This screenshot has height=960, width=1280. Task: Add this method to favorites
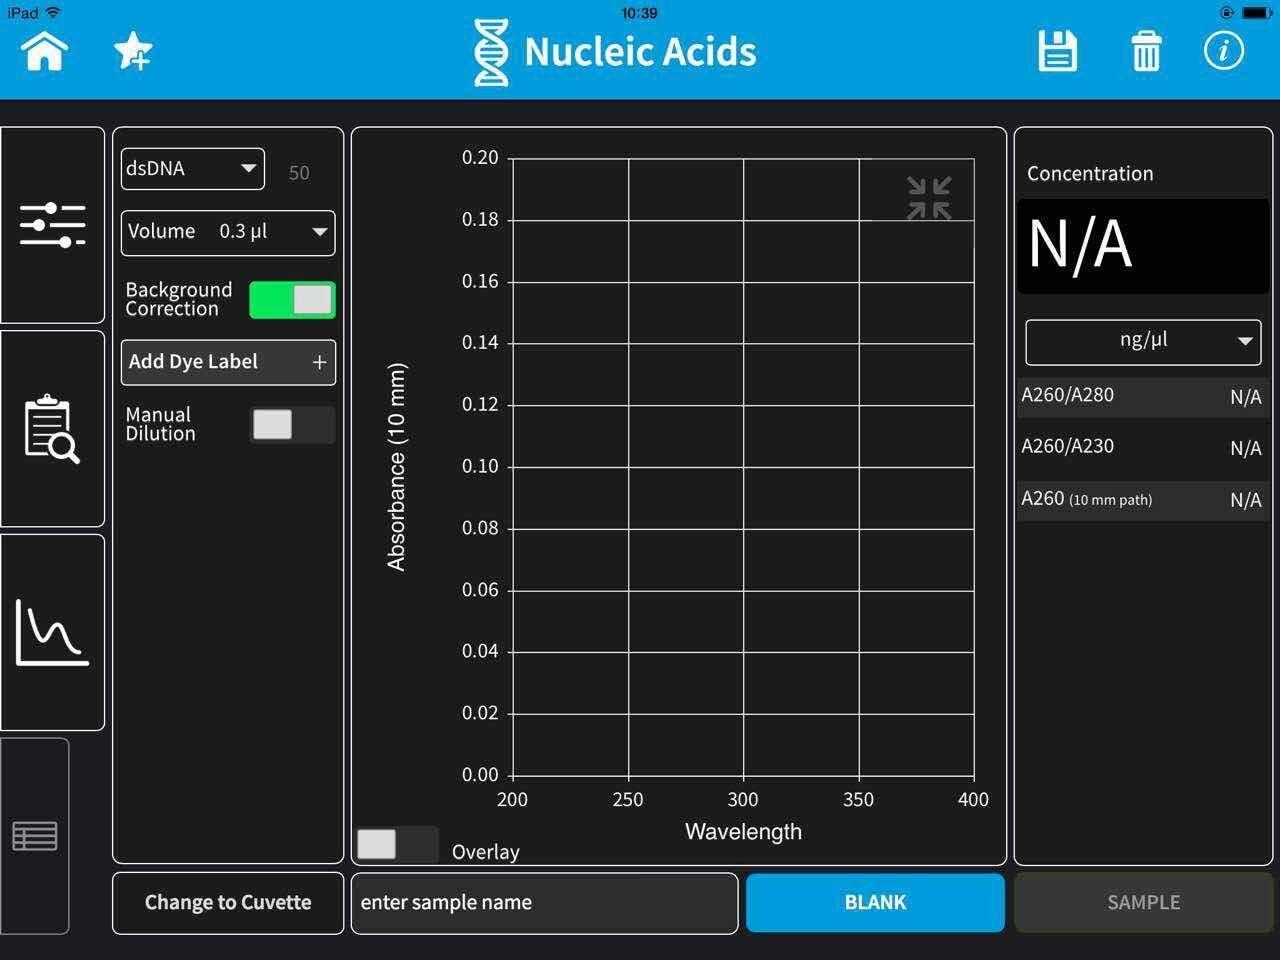click(132, 51)
